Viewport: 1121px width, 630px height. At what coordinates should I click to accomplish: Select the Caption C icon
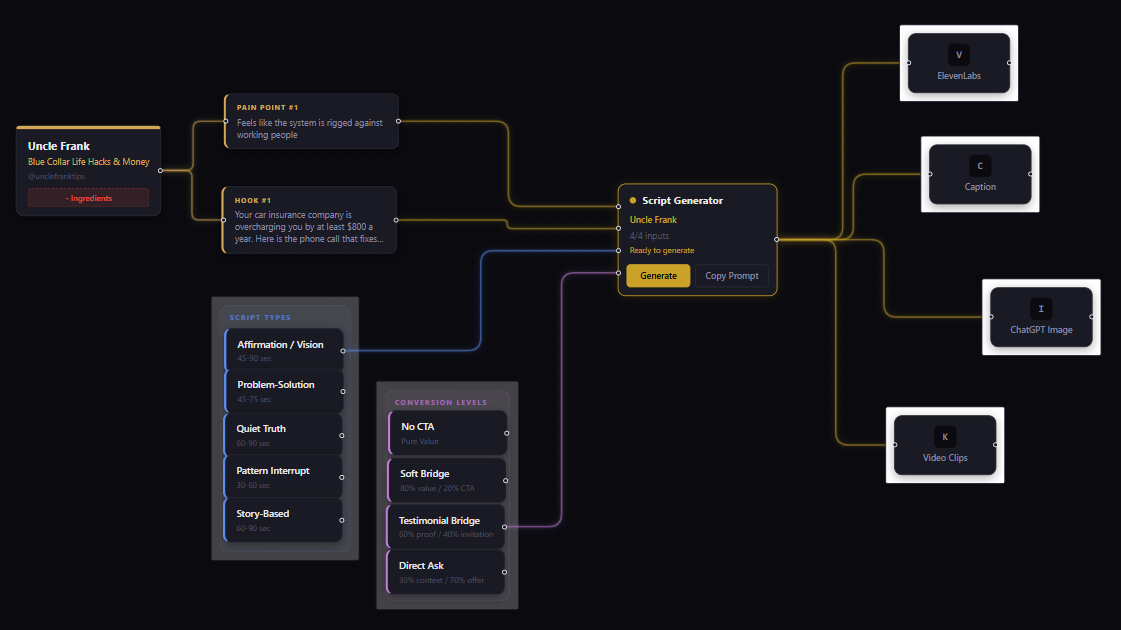pos(979,166)
